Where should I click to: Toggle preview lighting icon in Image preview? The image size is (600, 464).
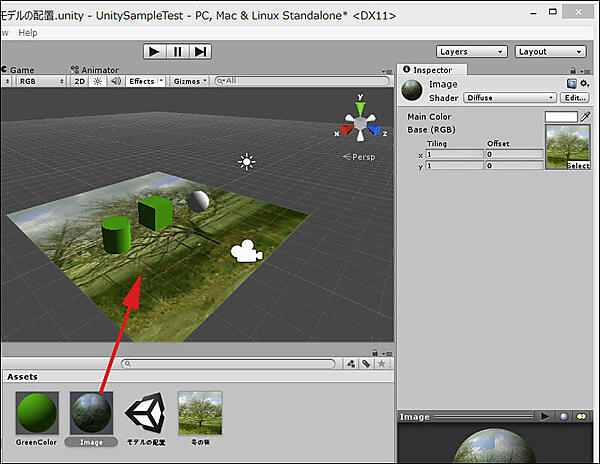click(x=581, y=416)
